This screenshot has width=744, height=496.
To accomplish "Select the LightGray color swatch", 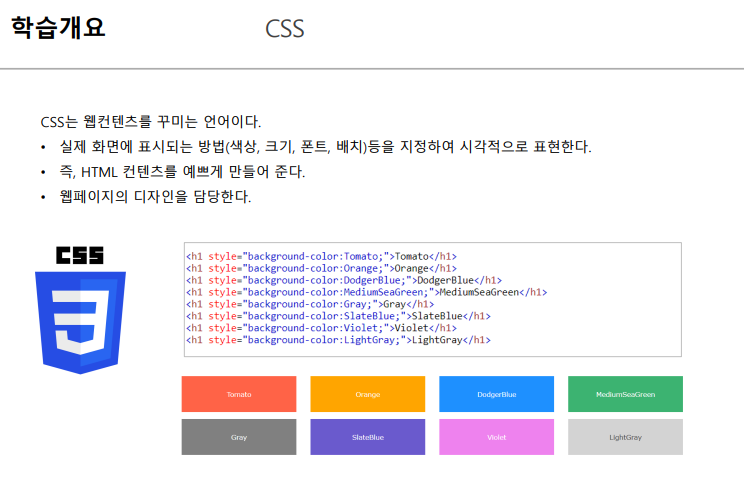I will click(x=625, y=437).
